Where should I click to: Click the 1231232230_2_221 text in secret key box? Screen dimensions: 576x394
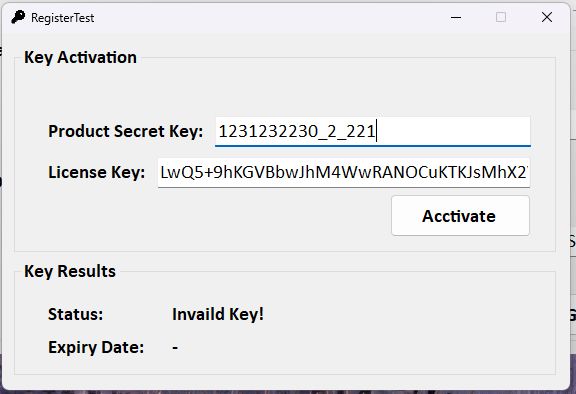tap(296, 131)
